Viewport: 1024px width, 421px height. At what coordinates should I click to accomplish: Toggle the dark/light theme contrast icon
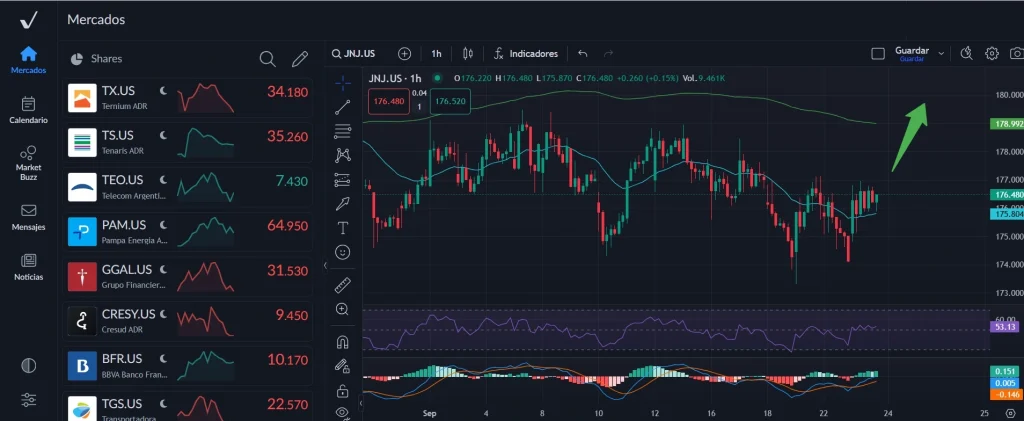28,365
